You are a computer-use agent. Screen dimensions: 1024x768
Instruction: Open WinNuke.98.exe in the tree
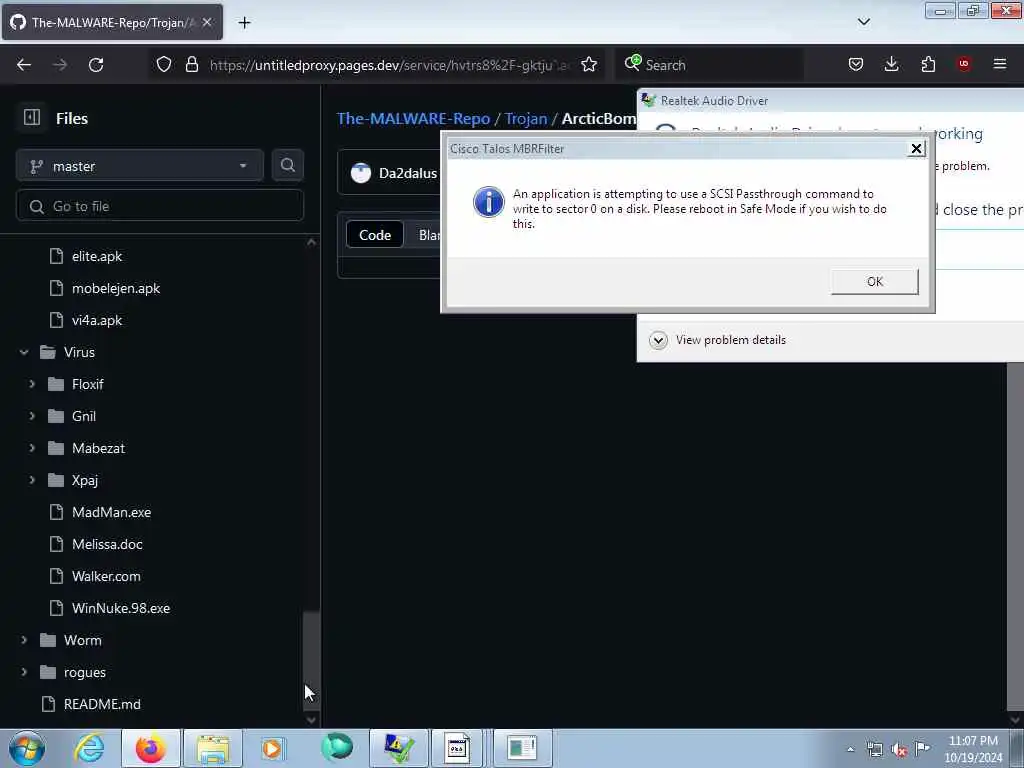click(x=121, y=608)
